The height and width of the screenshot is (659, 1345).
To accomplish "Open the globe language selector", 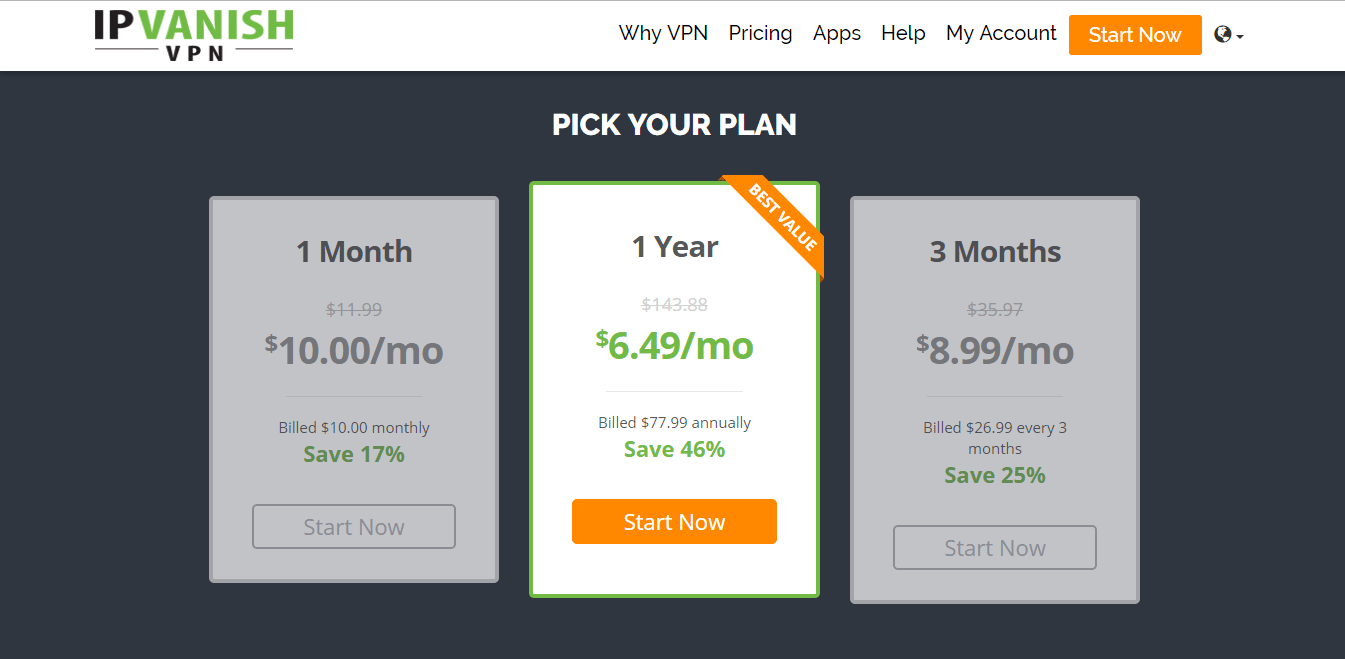I will (1229, 35).
